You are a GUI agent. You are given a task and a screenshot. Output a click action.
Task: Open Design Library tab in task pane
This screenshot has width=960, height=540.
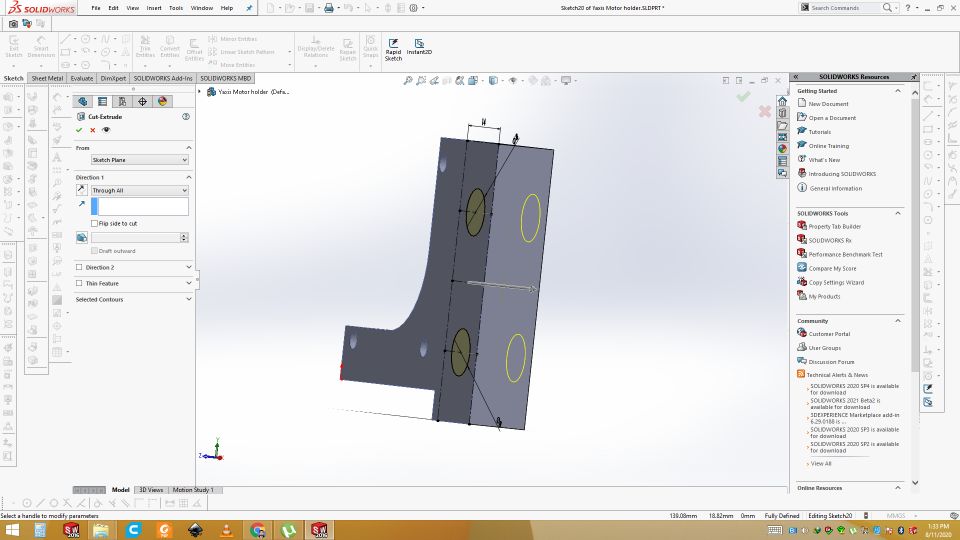point(782,113)
